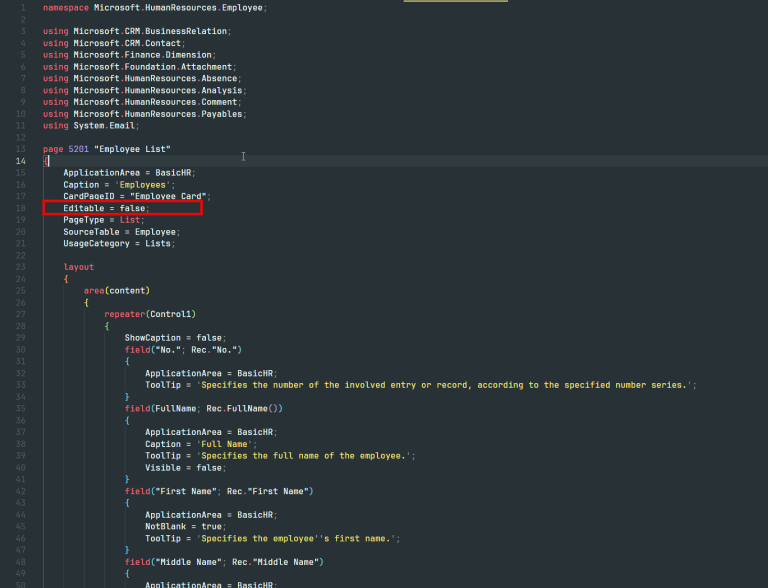Click area(content) on line 25
Screen dimensions: 768x588
click(x=117, y=291)
